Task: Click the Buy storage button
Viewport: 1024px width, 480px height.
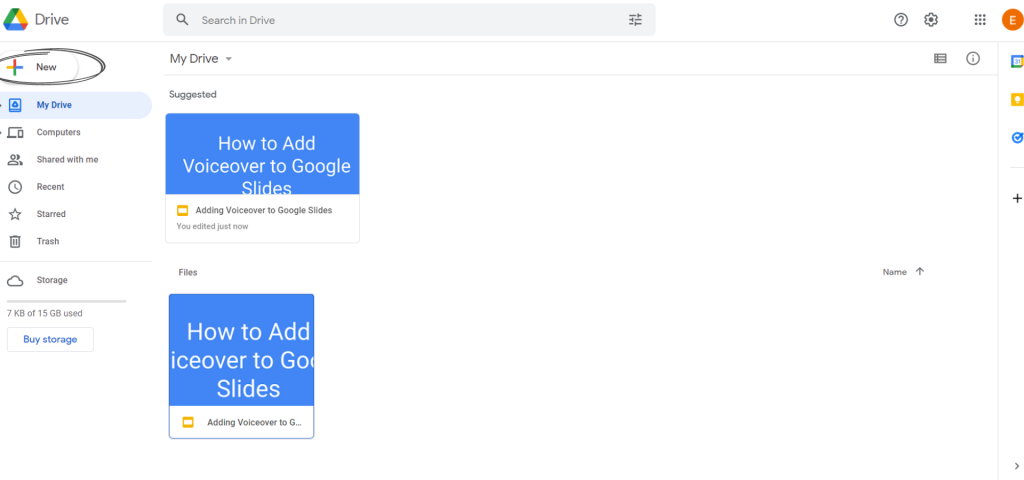Action: click(50, 340)
